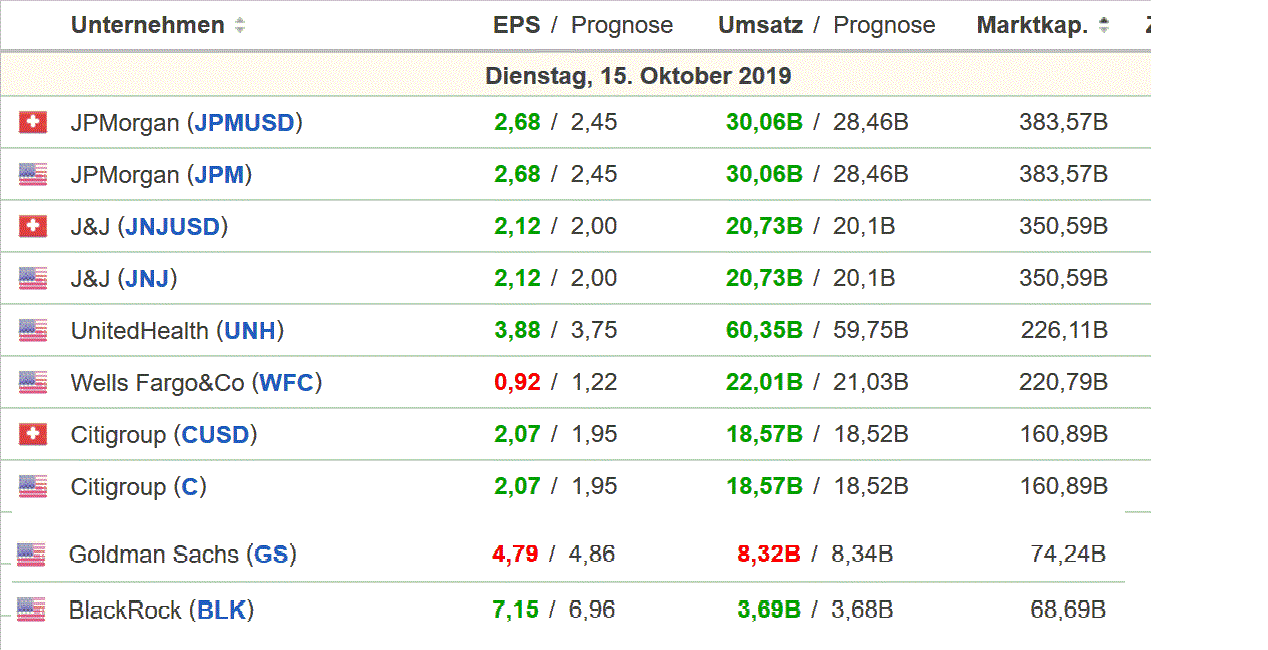Open the JNJ ticker link
The image size is (1268, 650).
147,279
